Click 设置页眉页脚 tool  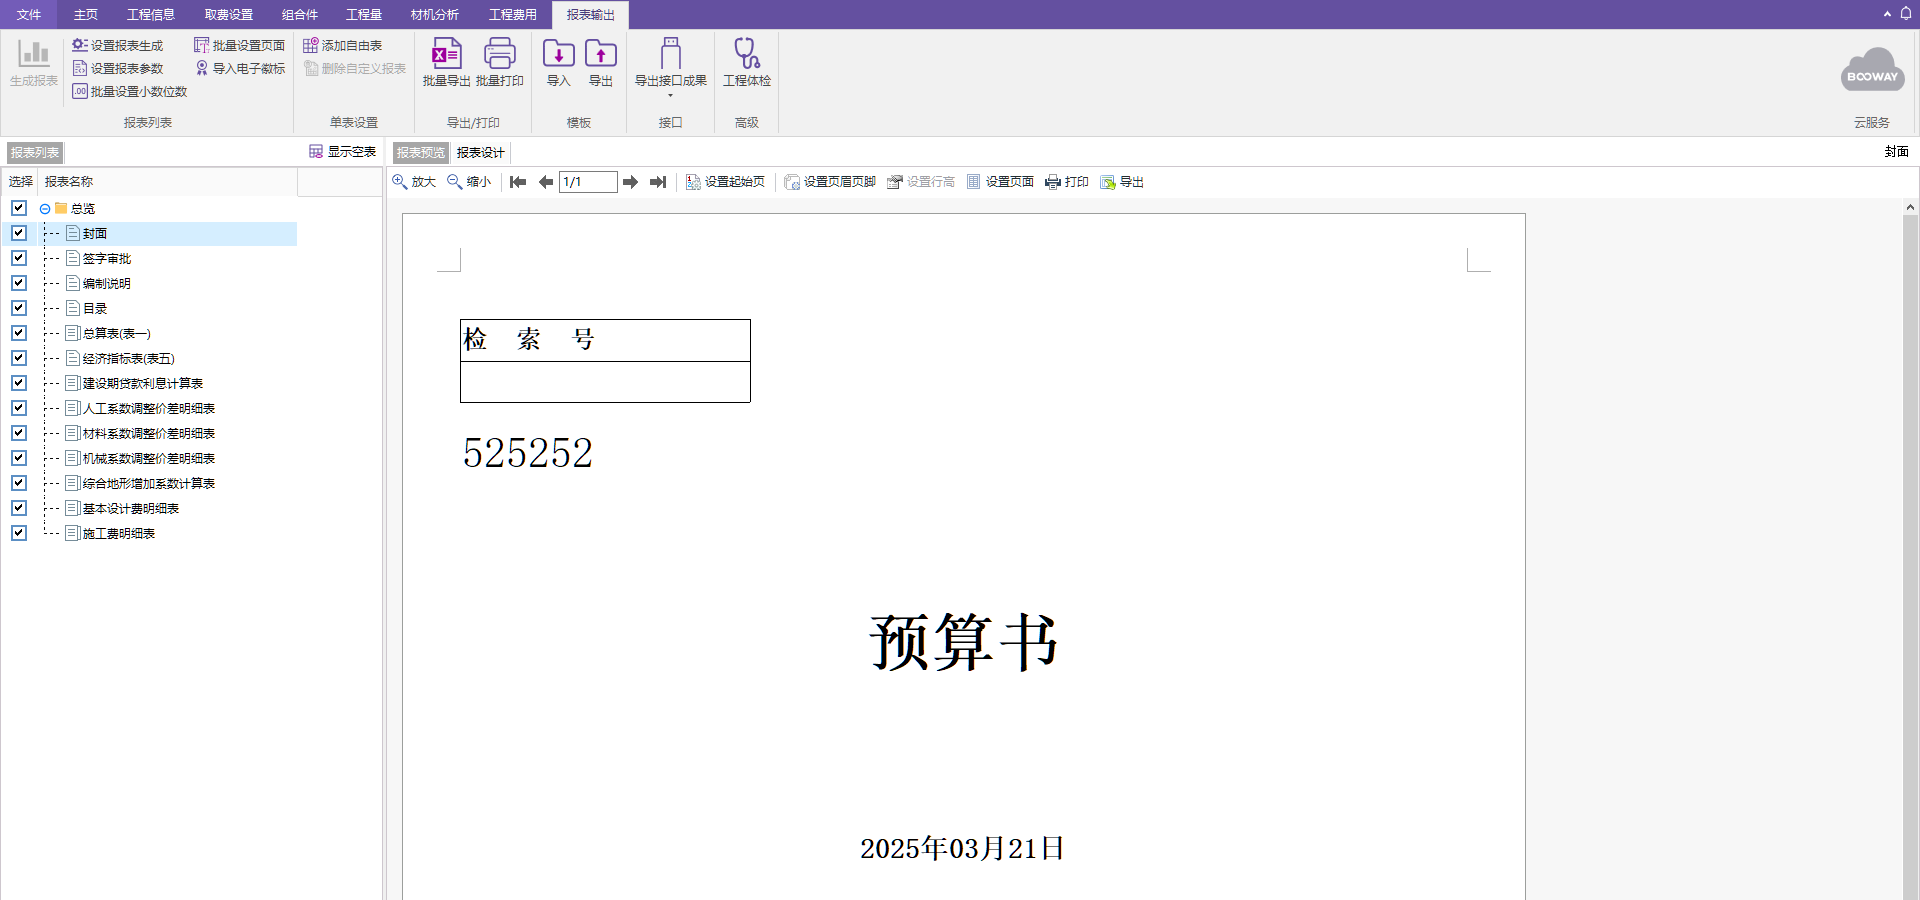(x=830, y=182)
